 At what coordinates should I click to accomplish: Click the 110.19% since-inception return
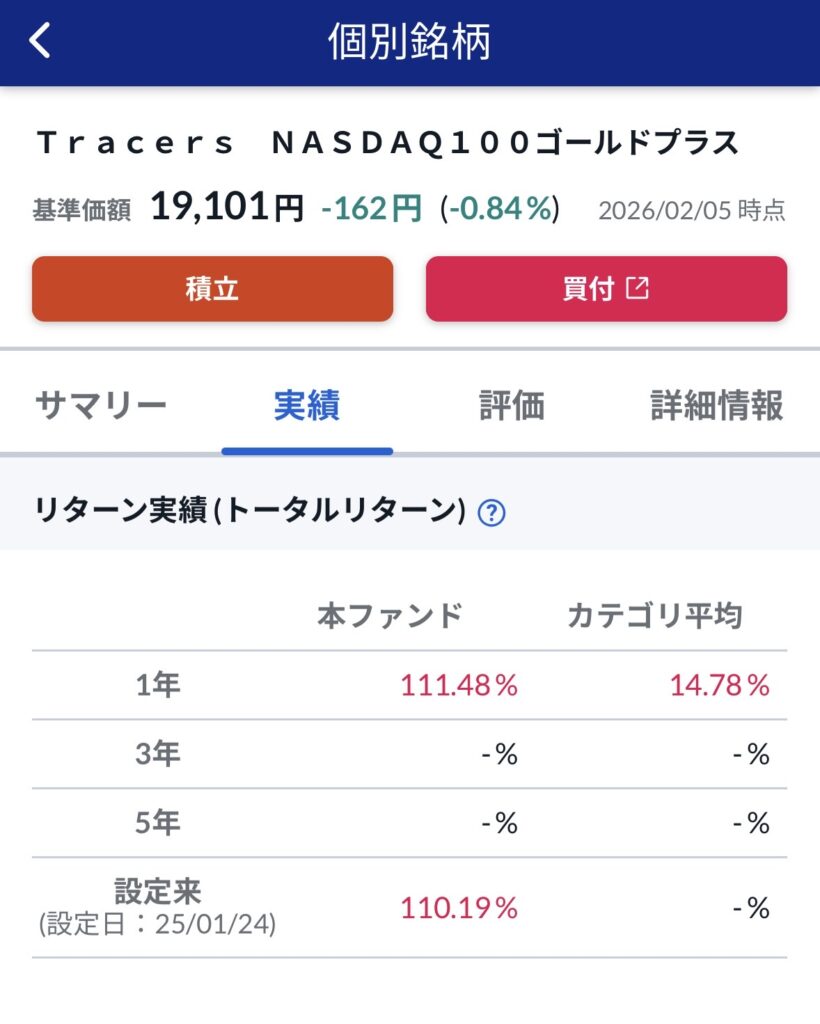click(459, 908)
